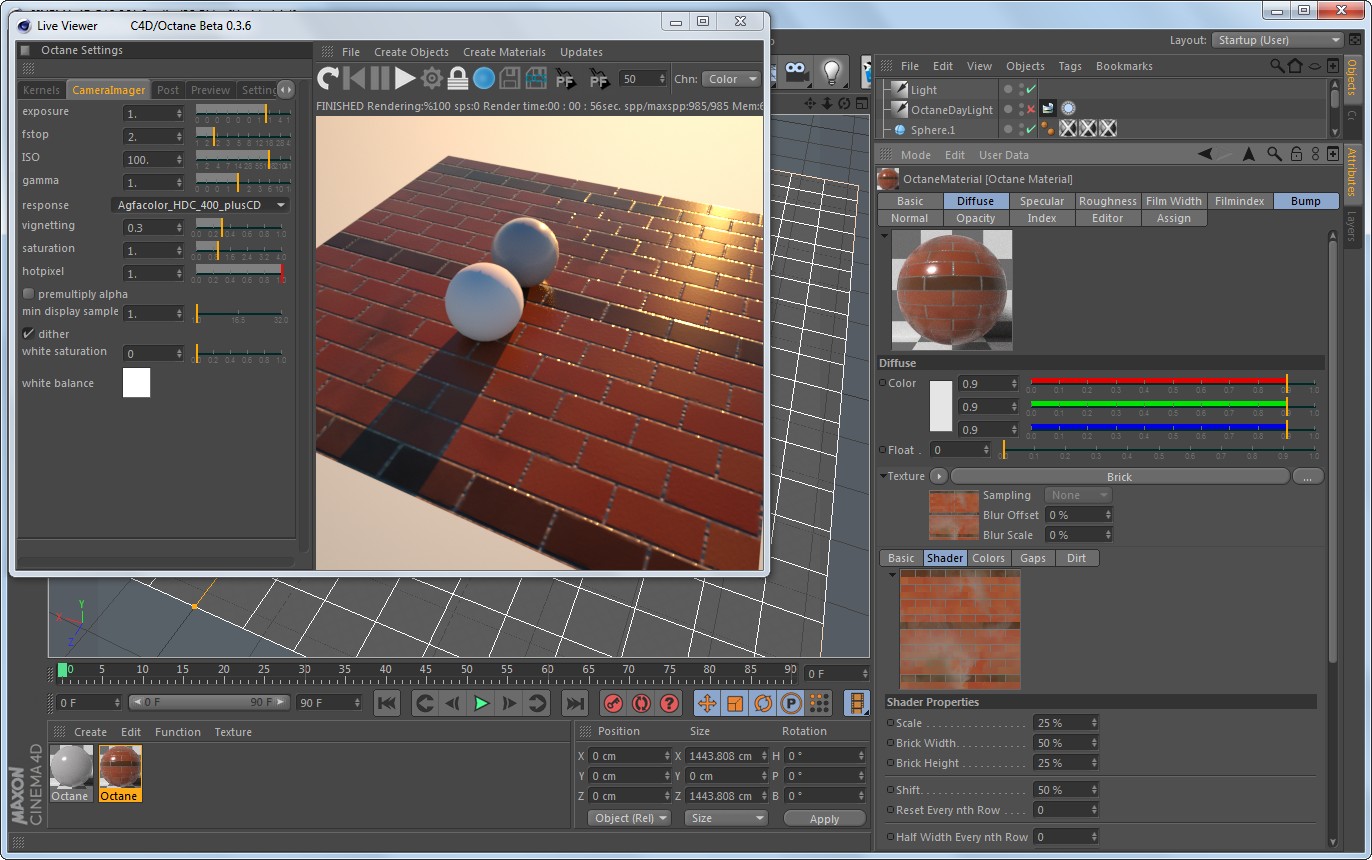The width and height of the screenshot is (1372, 860).
Task: Click the home icon in Objects panel
Action: [x=1296, y=66]
